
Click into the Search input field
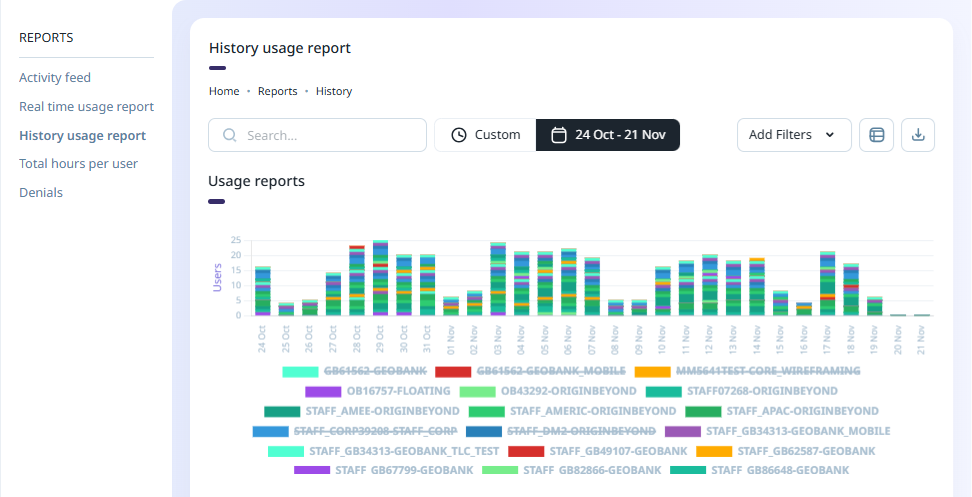pos(330,135)
